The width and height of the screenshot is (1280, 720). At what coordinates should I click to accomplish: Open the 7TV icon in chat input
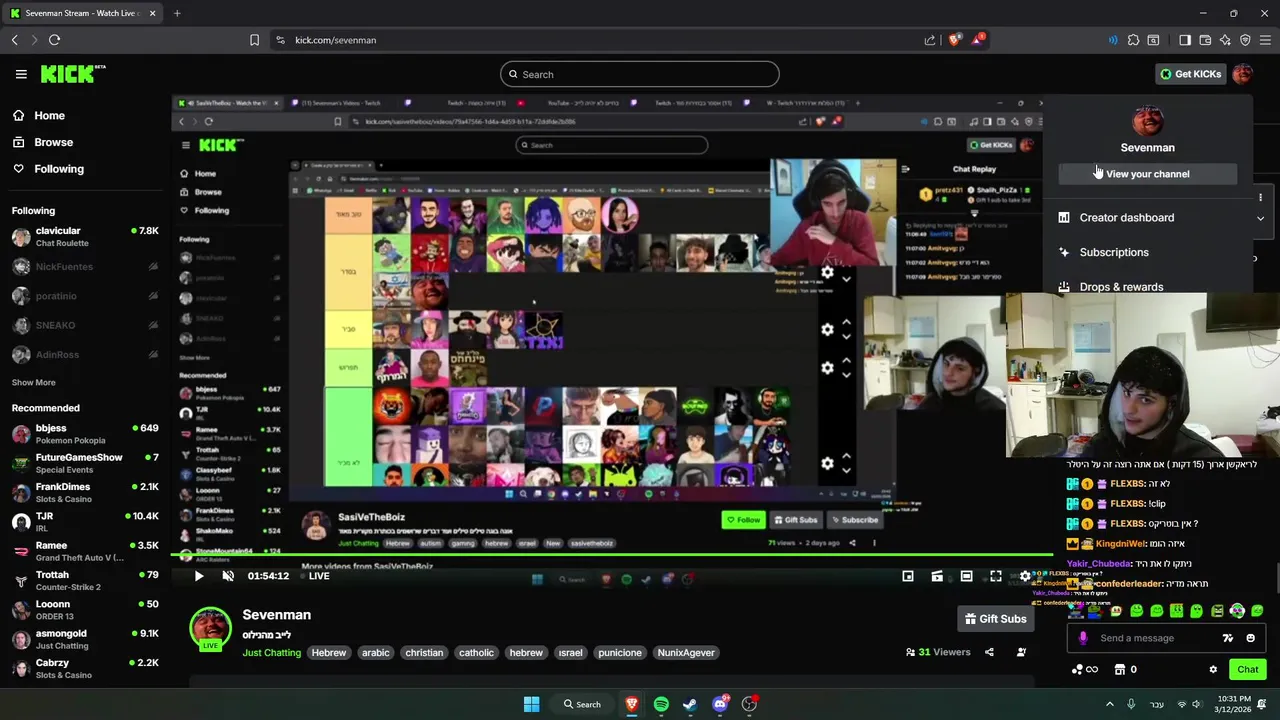1228,638
